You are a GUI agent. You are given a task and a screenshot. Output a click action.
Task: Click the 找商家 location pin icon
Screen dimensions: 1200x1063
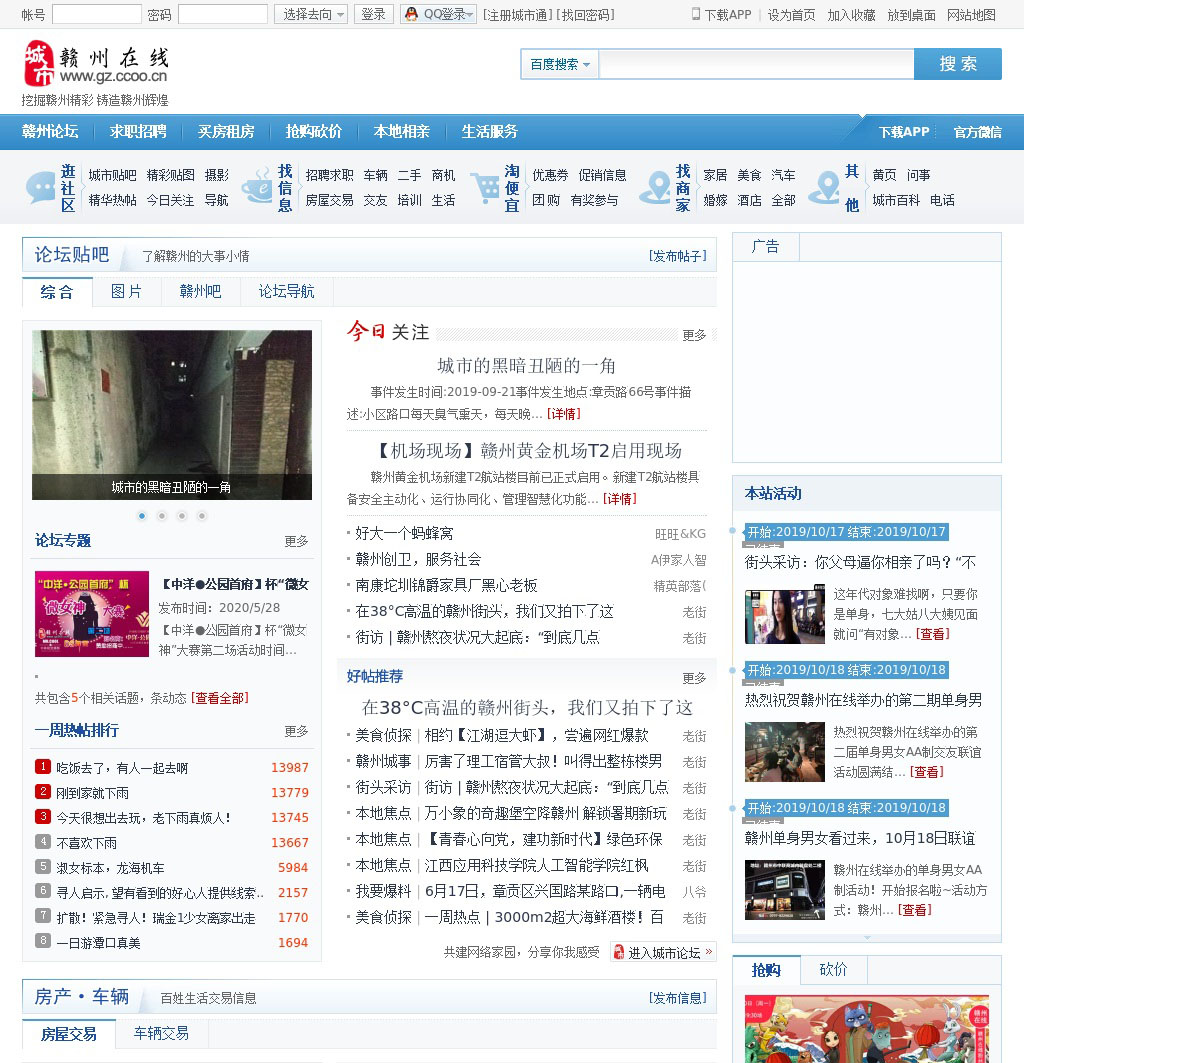[x=656, y=187]
